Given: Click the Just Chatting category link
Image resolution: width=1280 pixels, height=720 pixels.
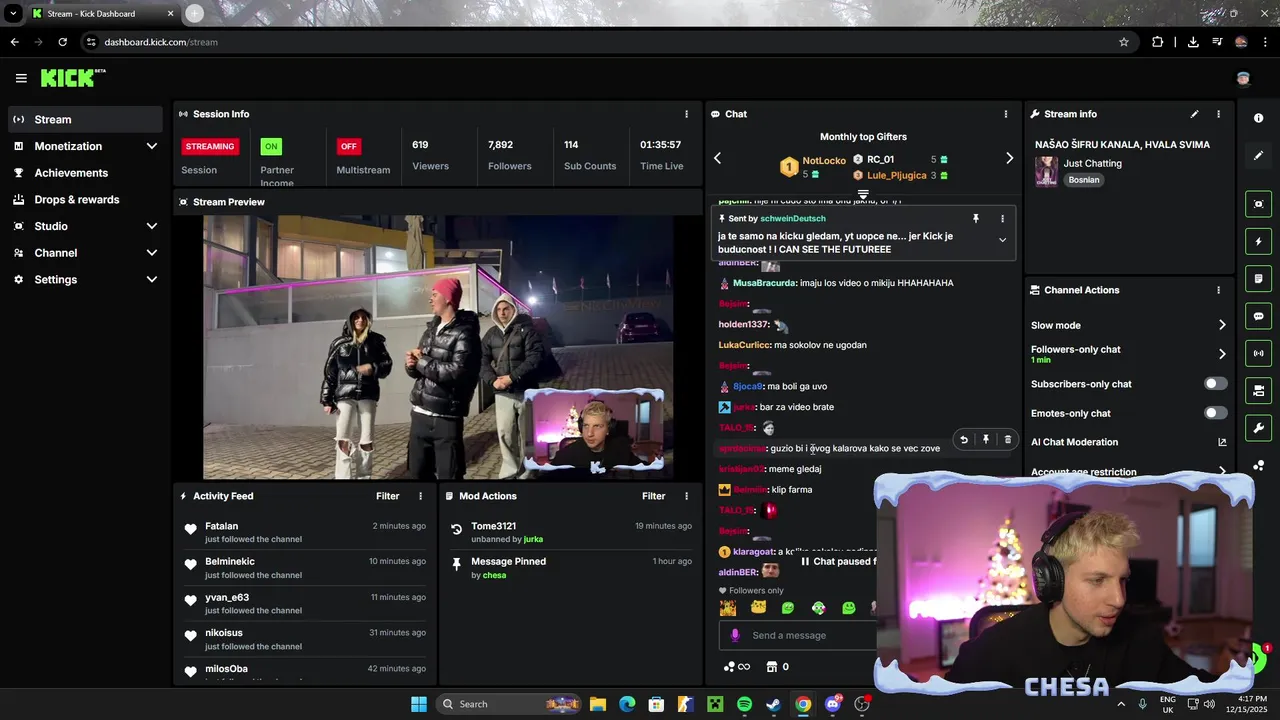Looking at the screenshot, I should click(x=1092, y=163).
